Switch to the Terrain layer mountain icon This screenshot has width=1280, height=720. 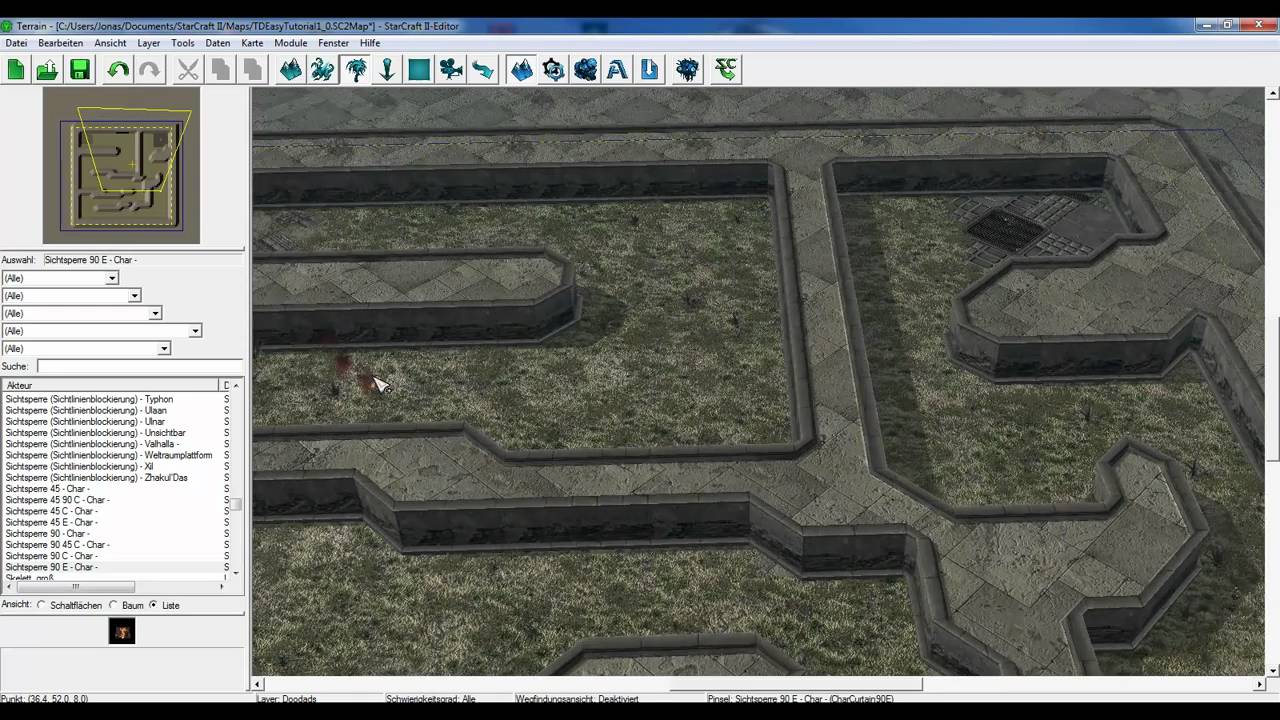pos(290,69)
